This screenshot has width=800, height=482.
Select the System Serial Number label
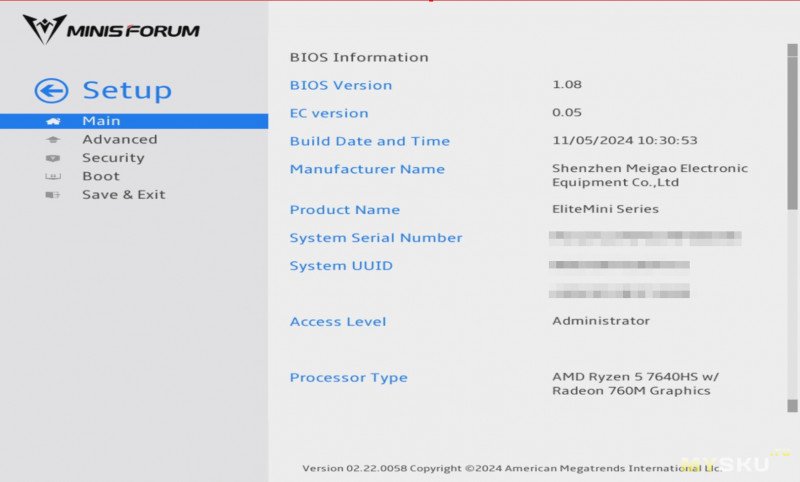[x=376, y=238]
